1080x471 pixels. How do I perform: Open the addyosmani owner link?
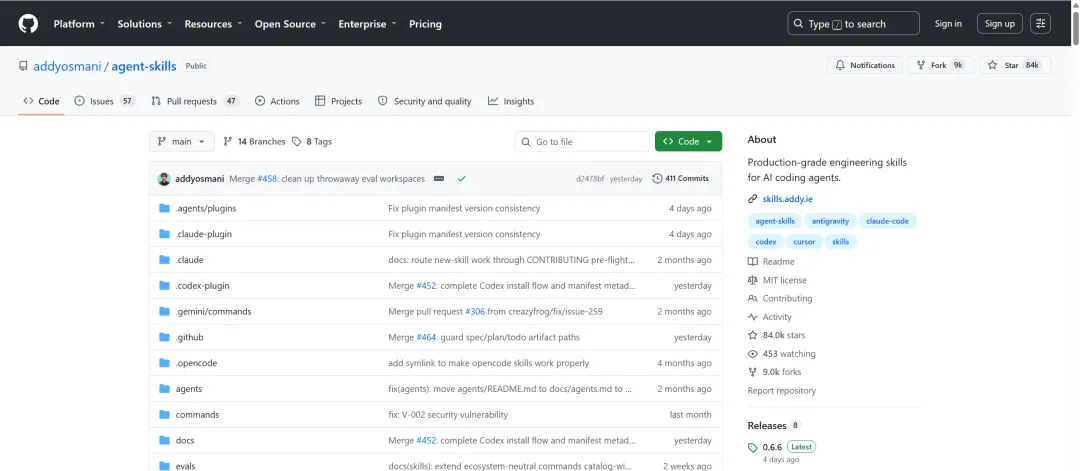click(67, 66)
